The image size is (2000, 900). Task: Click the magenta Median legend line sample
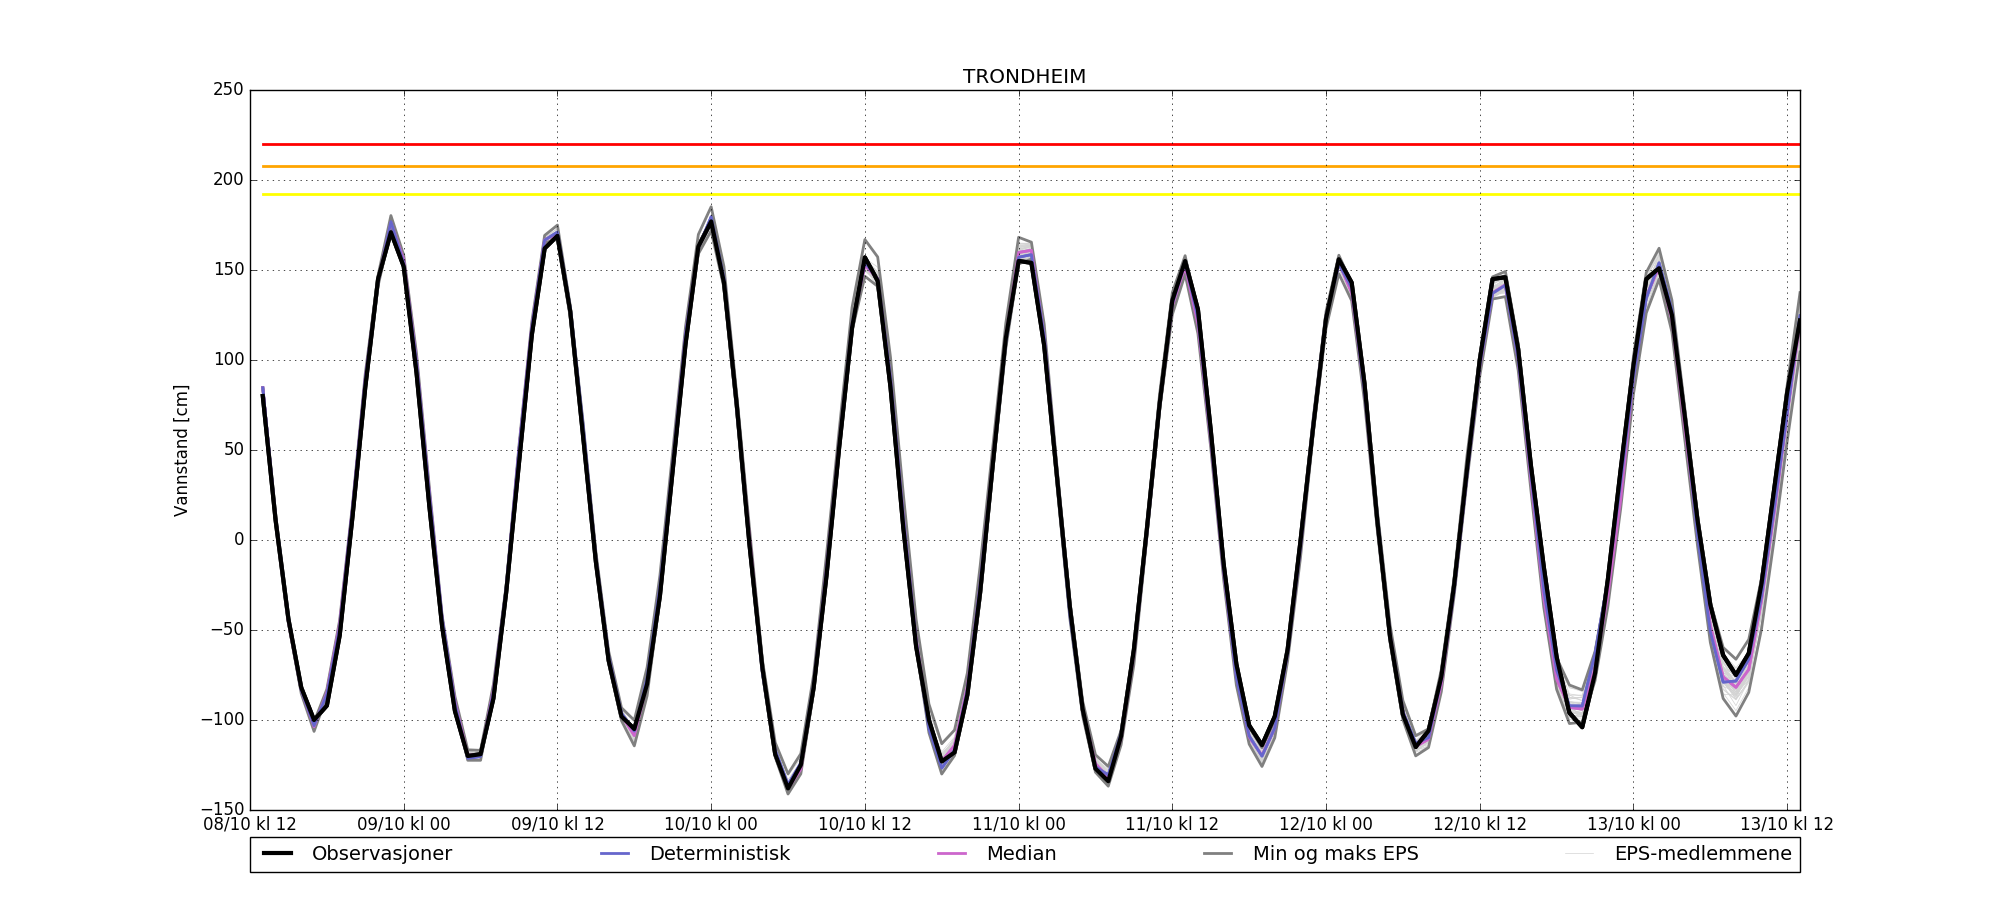(951, 854)
